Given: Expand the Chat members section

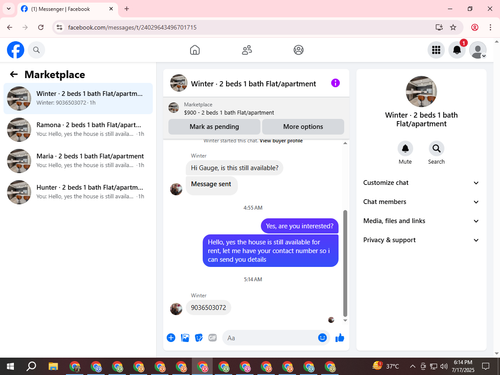Looking at the screenshot, I should click(421, 202).
